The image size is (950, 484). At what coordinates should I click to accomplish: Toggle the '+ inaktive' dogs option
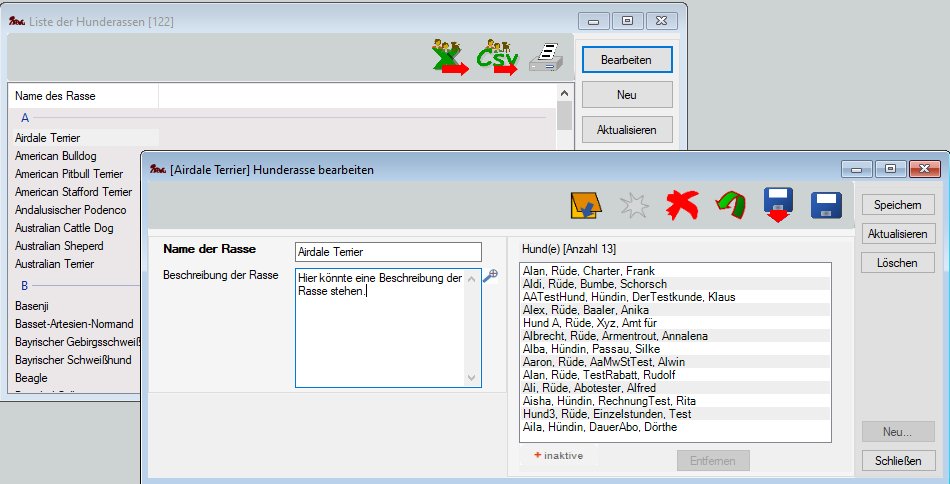coord(558,455)
